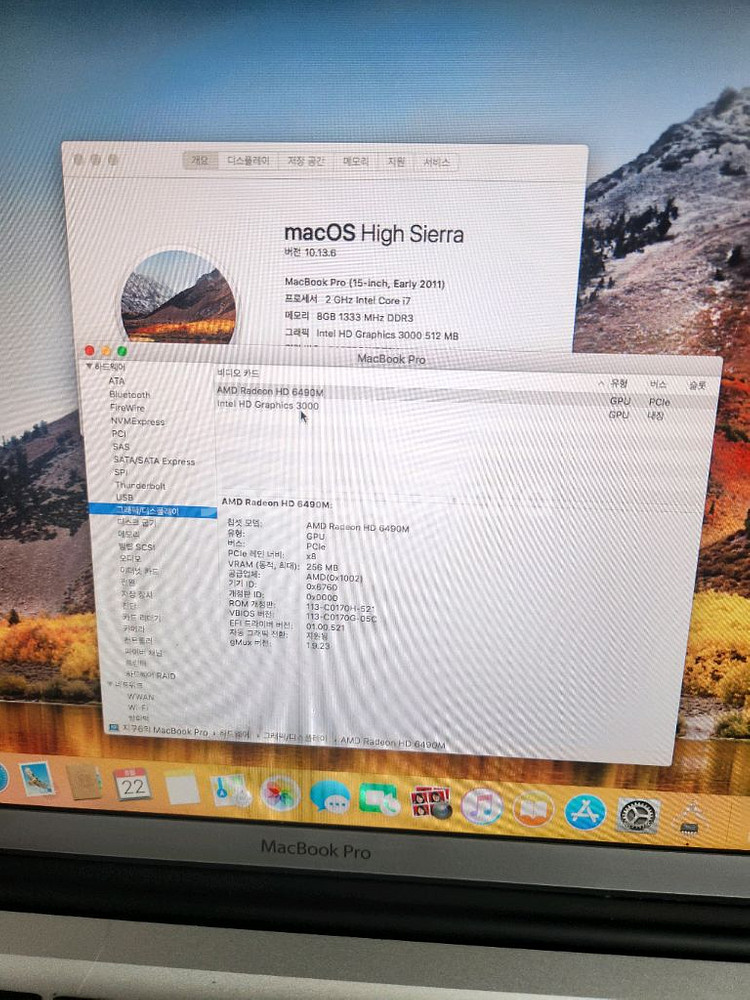This screenshot has width=750, height=1000.
Task: Open the Contacts app in the Dock
Action: 84,782
